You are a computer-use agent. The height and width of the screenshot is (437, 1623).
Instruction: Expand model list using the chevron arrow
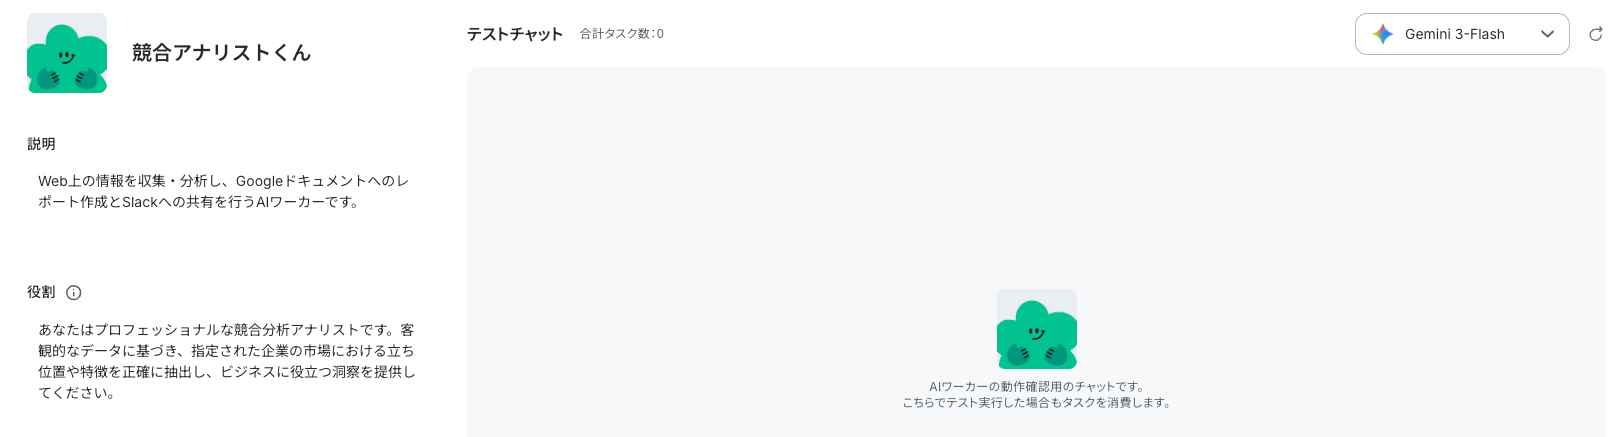(1547, 34)
